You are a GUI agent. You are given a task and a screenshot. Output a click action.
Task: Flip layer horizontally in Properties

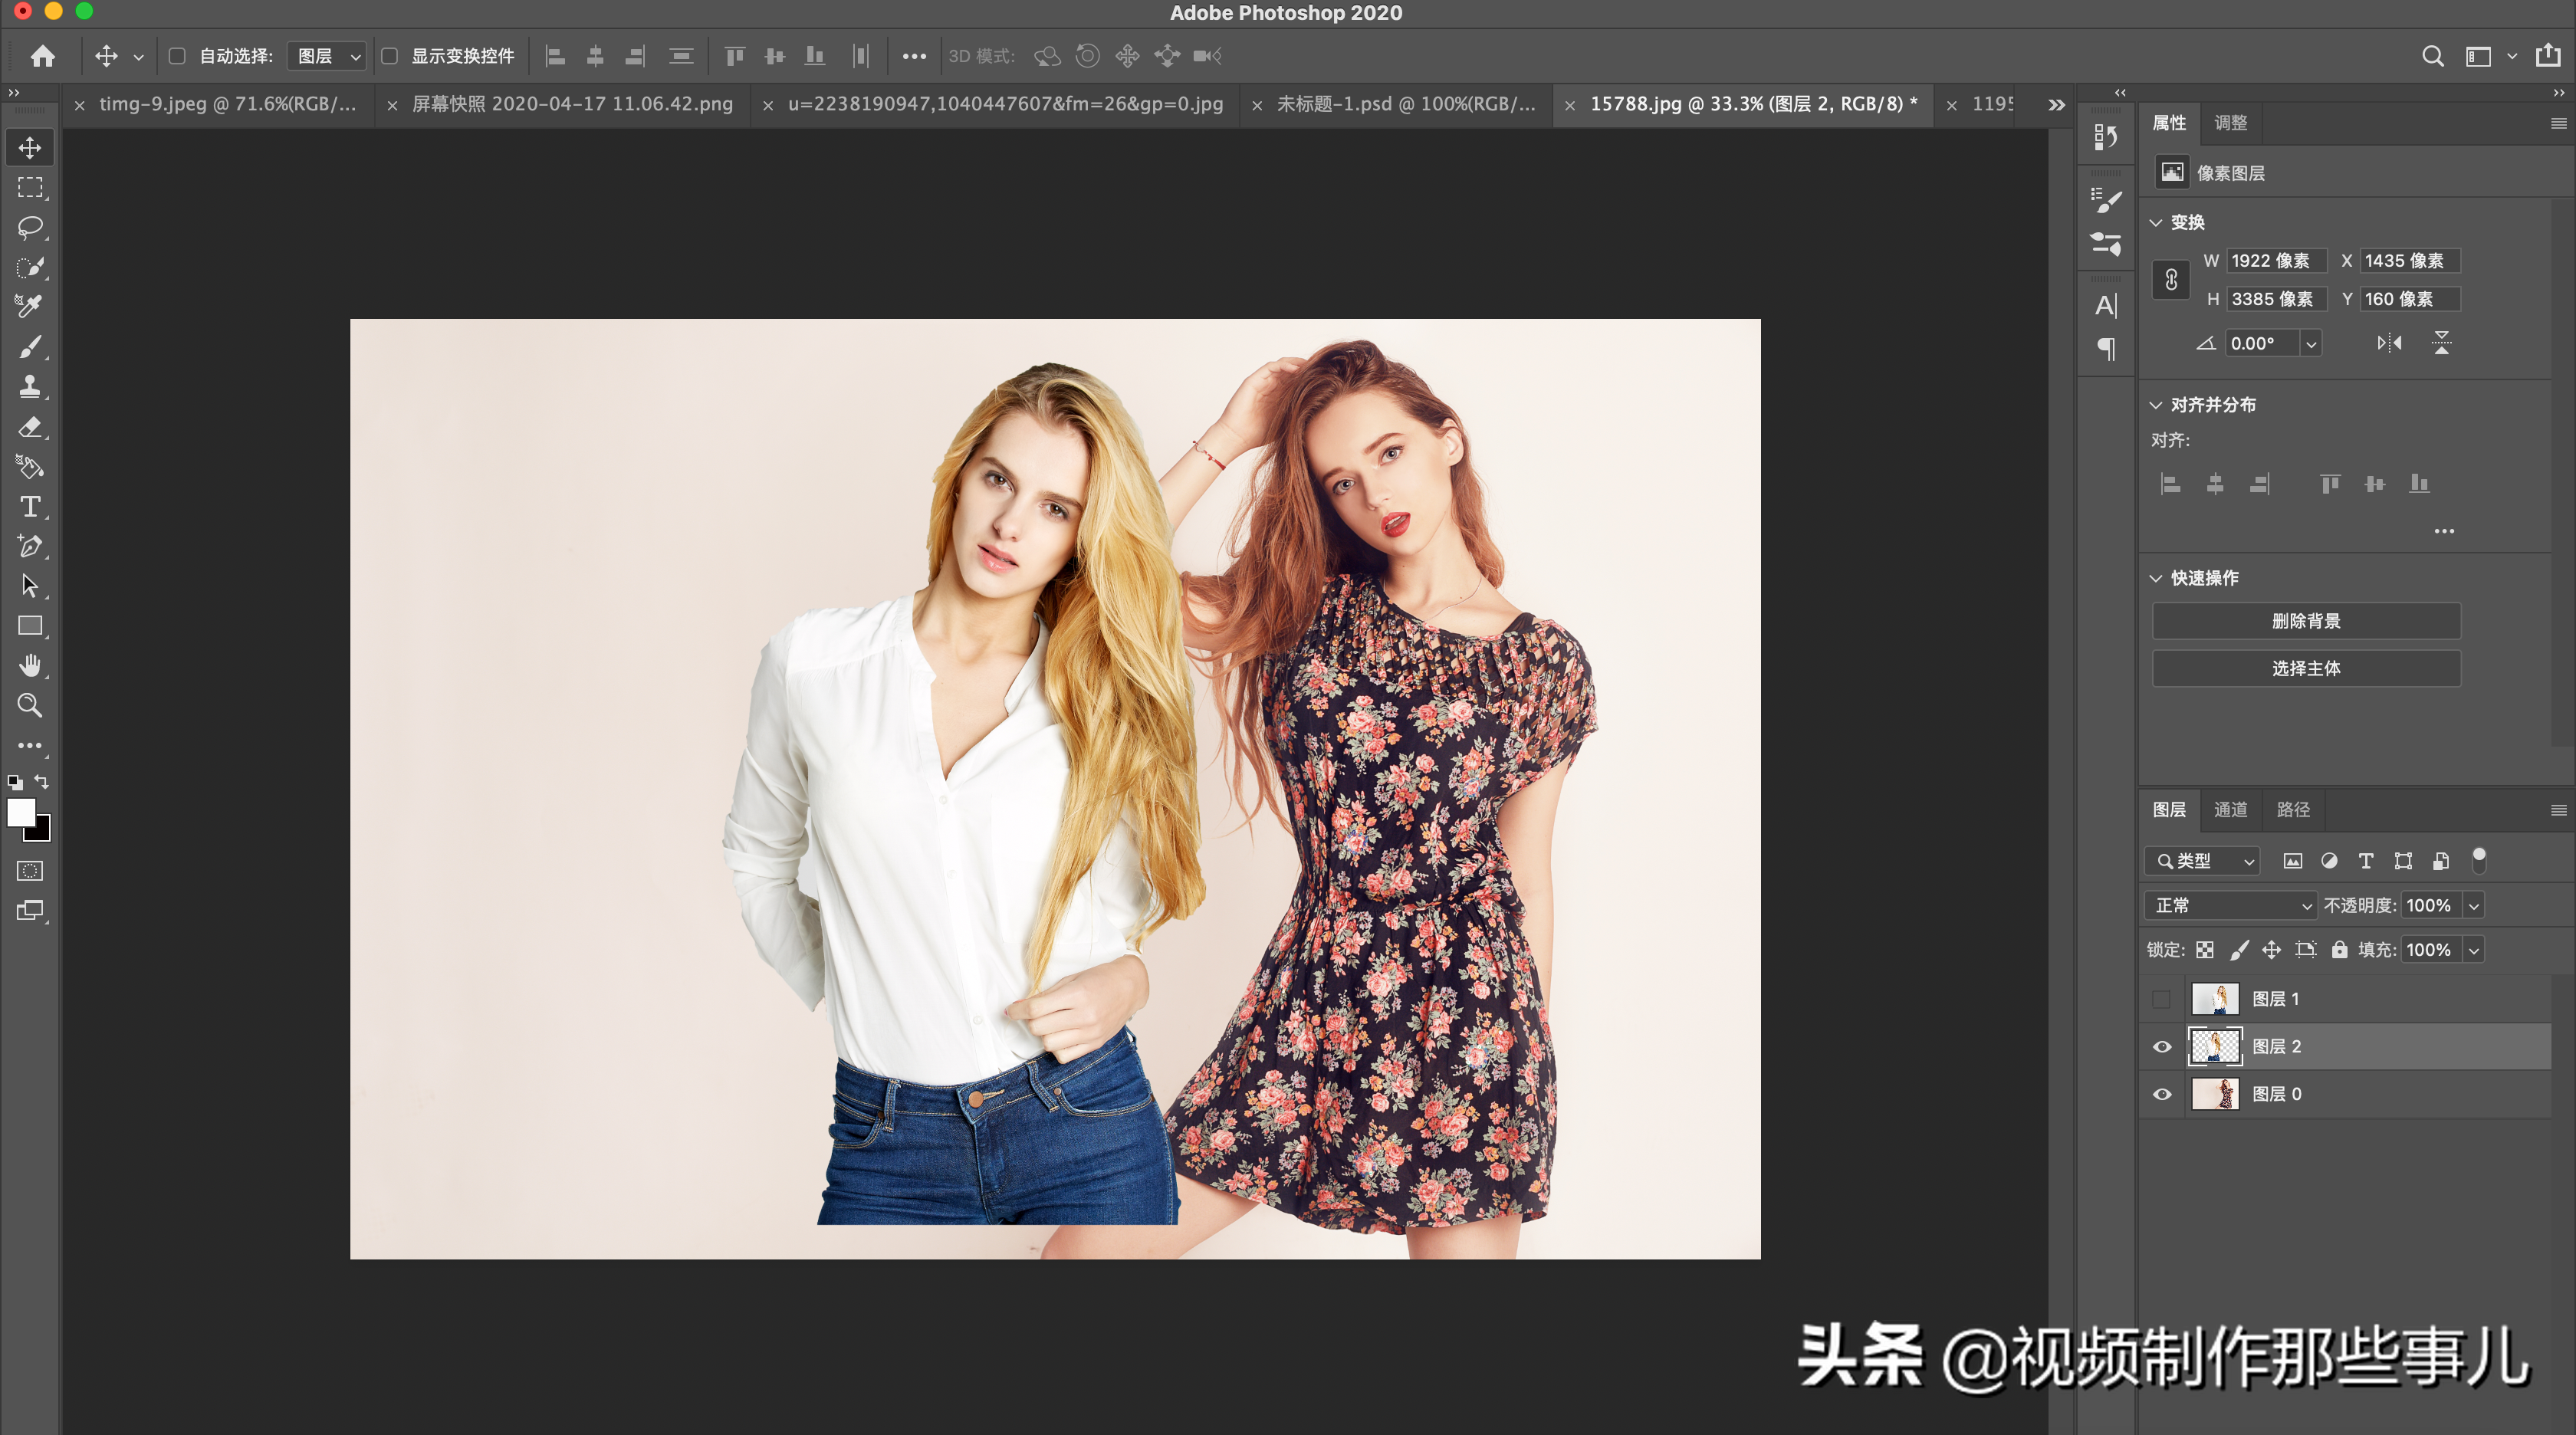[x=2390, y=343]
